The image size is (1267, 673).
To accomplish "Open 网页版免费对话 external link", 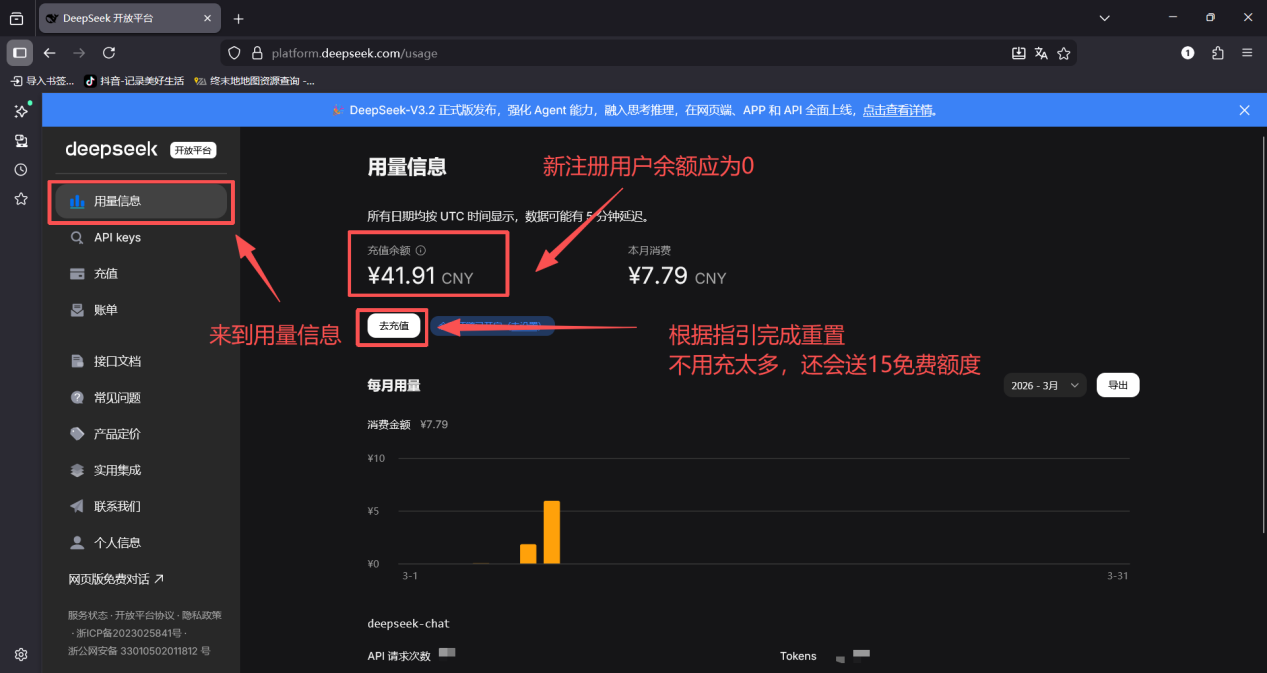I will pos(116,579).
